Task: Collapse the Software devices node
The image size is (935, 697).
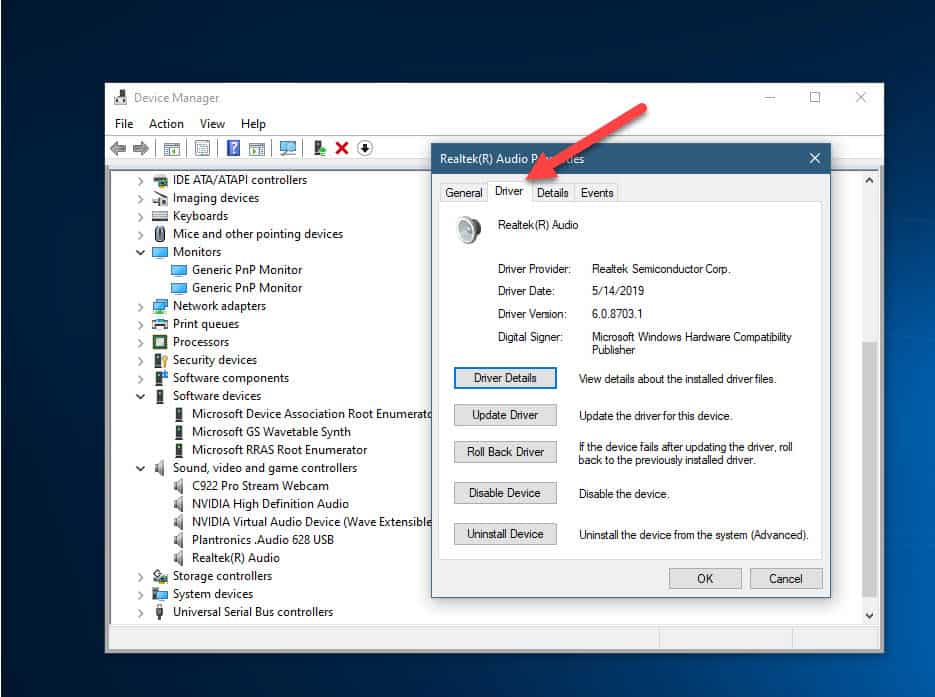Action: [140, 396]
